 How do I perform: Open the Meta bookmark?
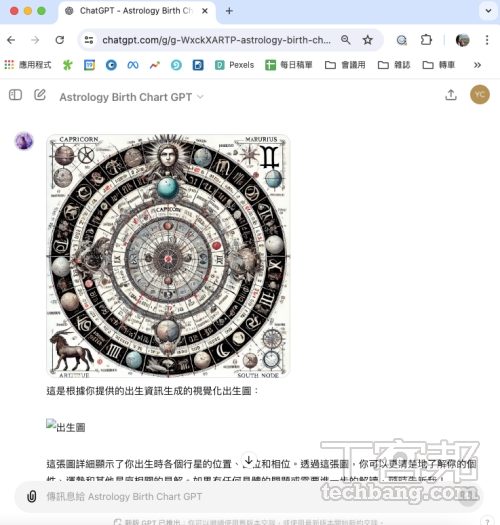click(x=133, y=65)
